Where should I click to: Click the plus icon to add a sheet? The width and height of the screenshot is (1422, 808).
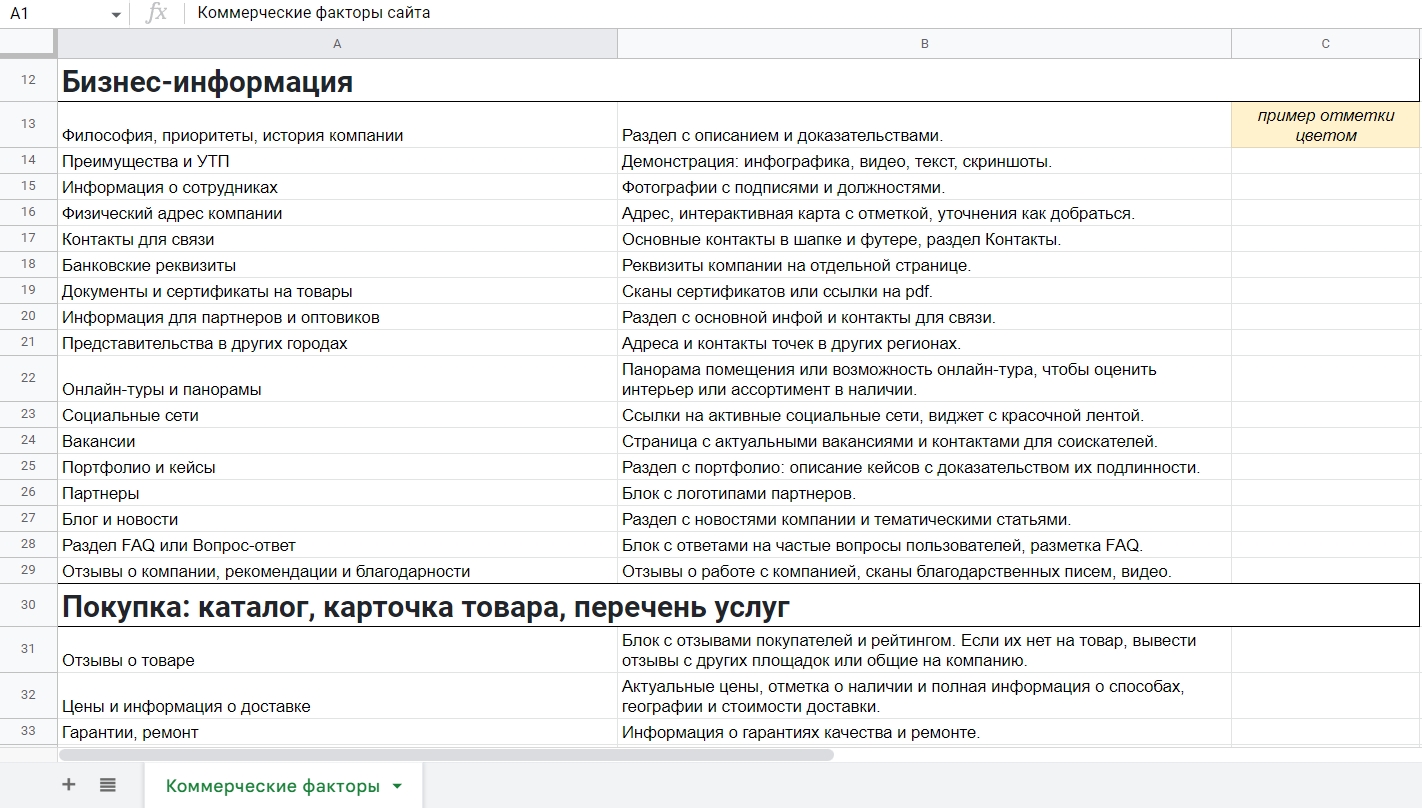[67, 784]
